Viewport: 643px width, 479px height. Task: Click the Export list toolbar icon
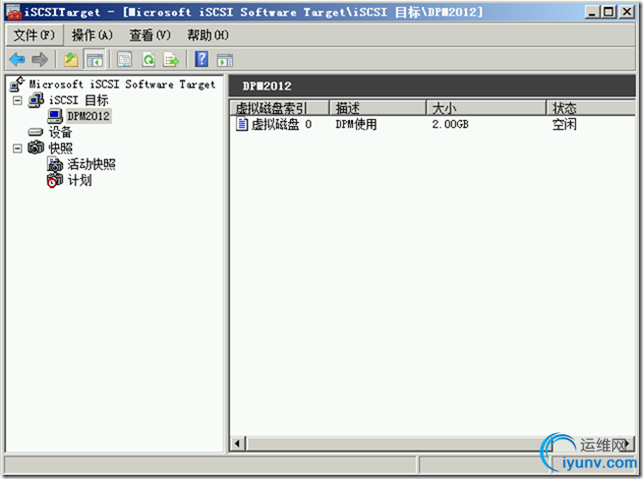pyautogui.click(x=171, y=60)
